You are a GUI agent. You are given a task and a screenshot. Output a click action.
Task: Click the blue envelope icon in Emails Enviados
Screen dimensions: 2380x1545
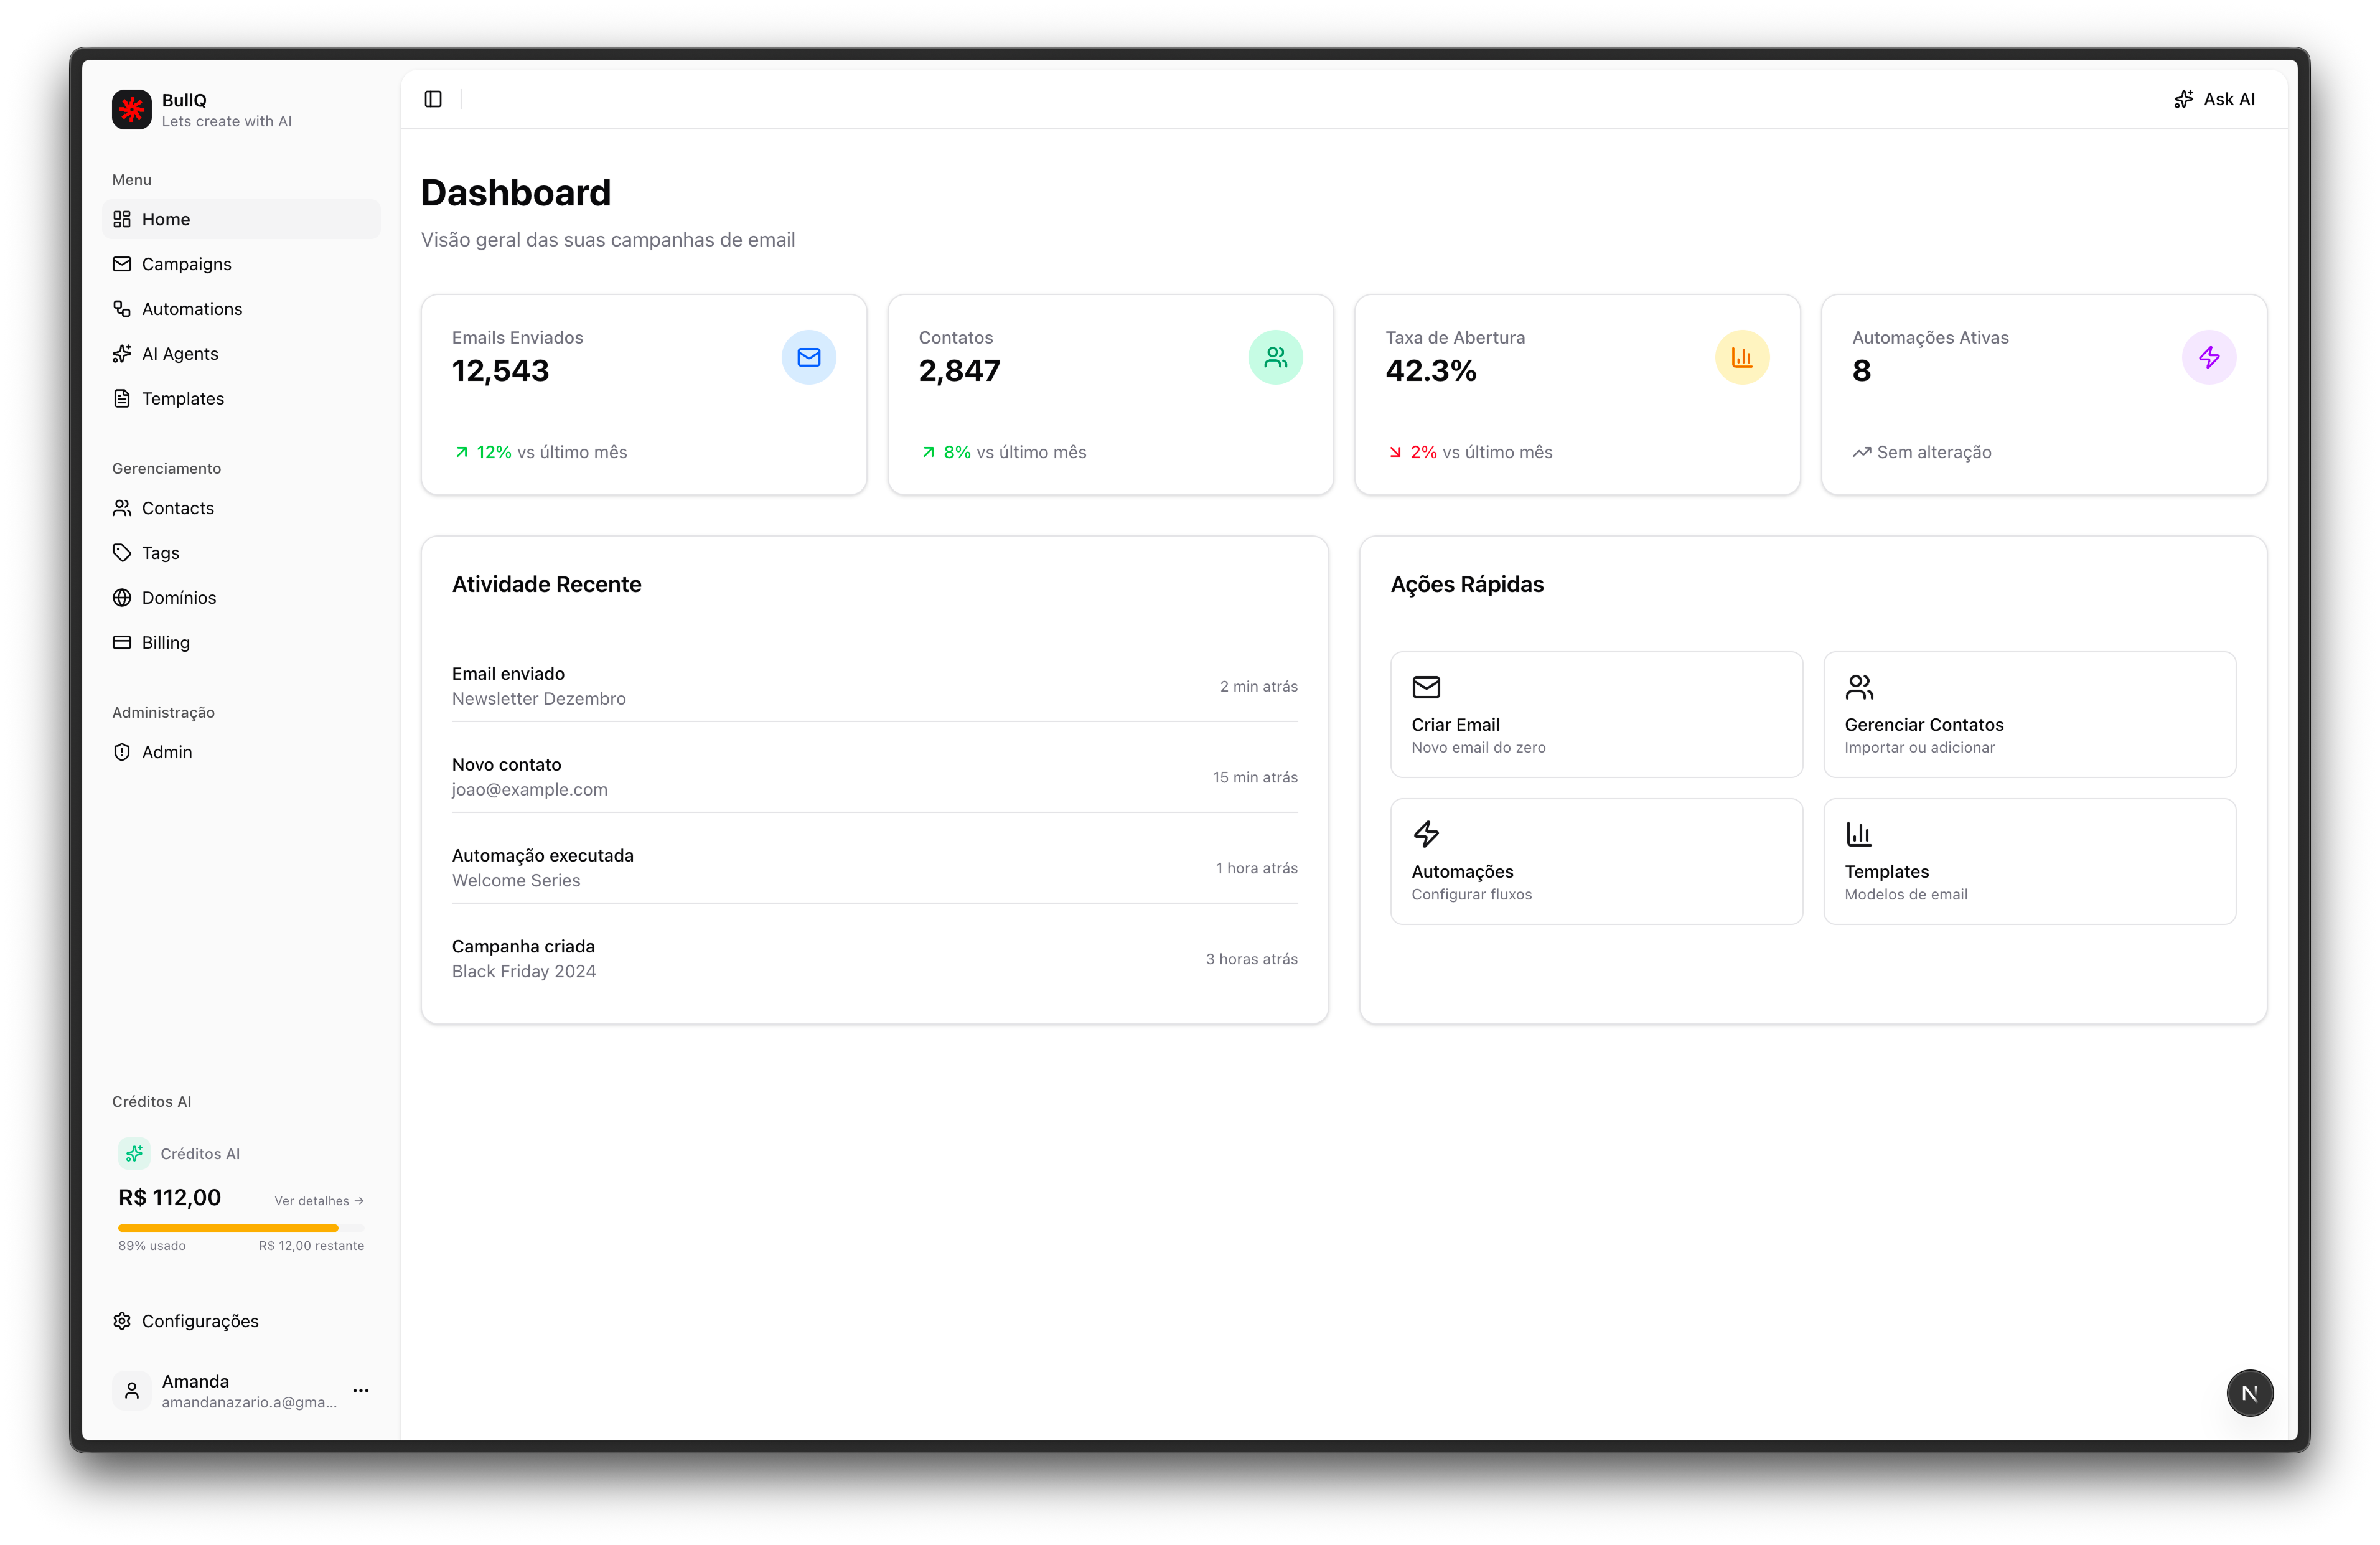(x=808, y=357)
